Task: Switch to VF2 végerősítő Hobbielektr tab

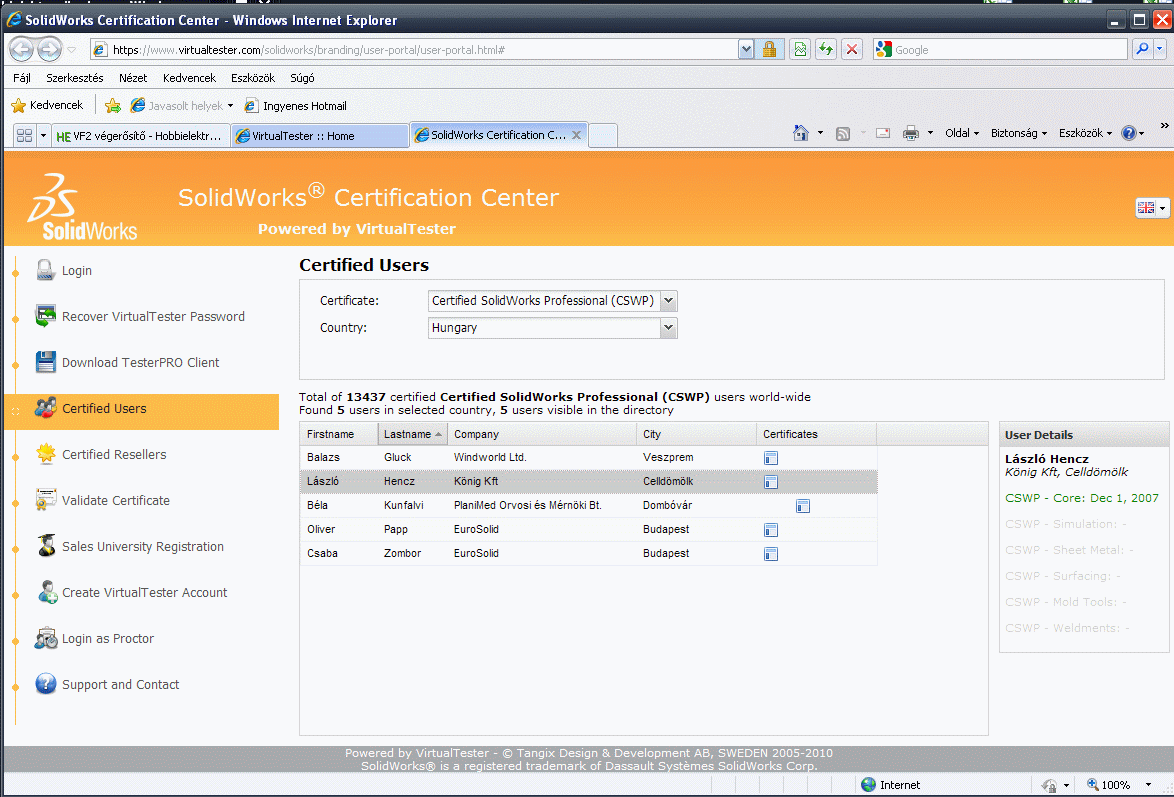Action: coord(140,136)
